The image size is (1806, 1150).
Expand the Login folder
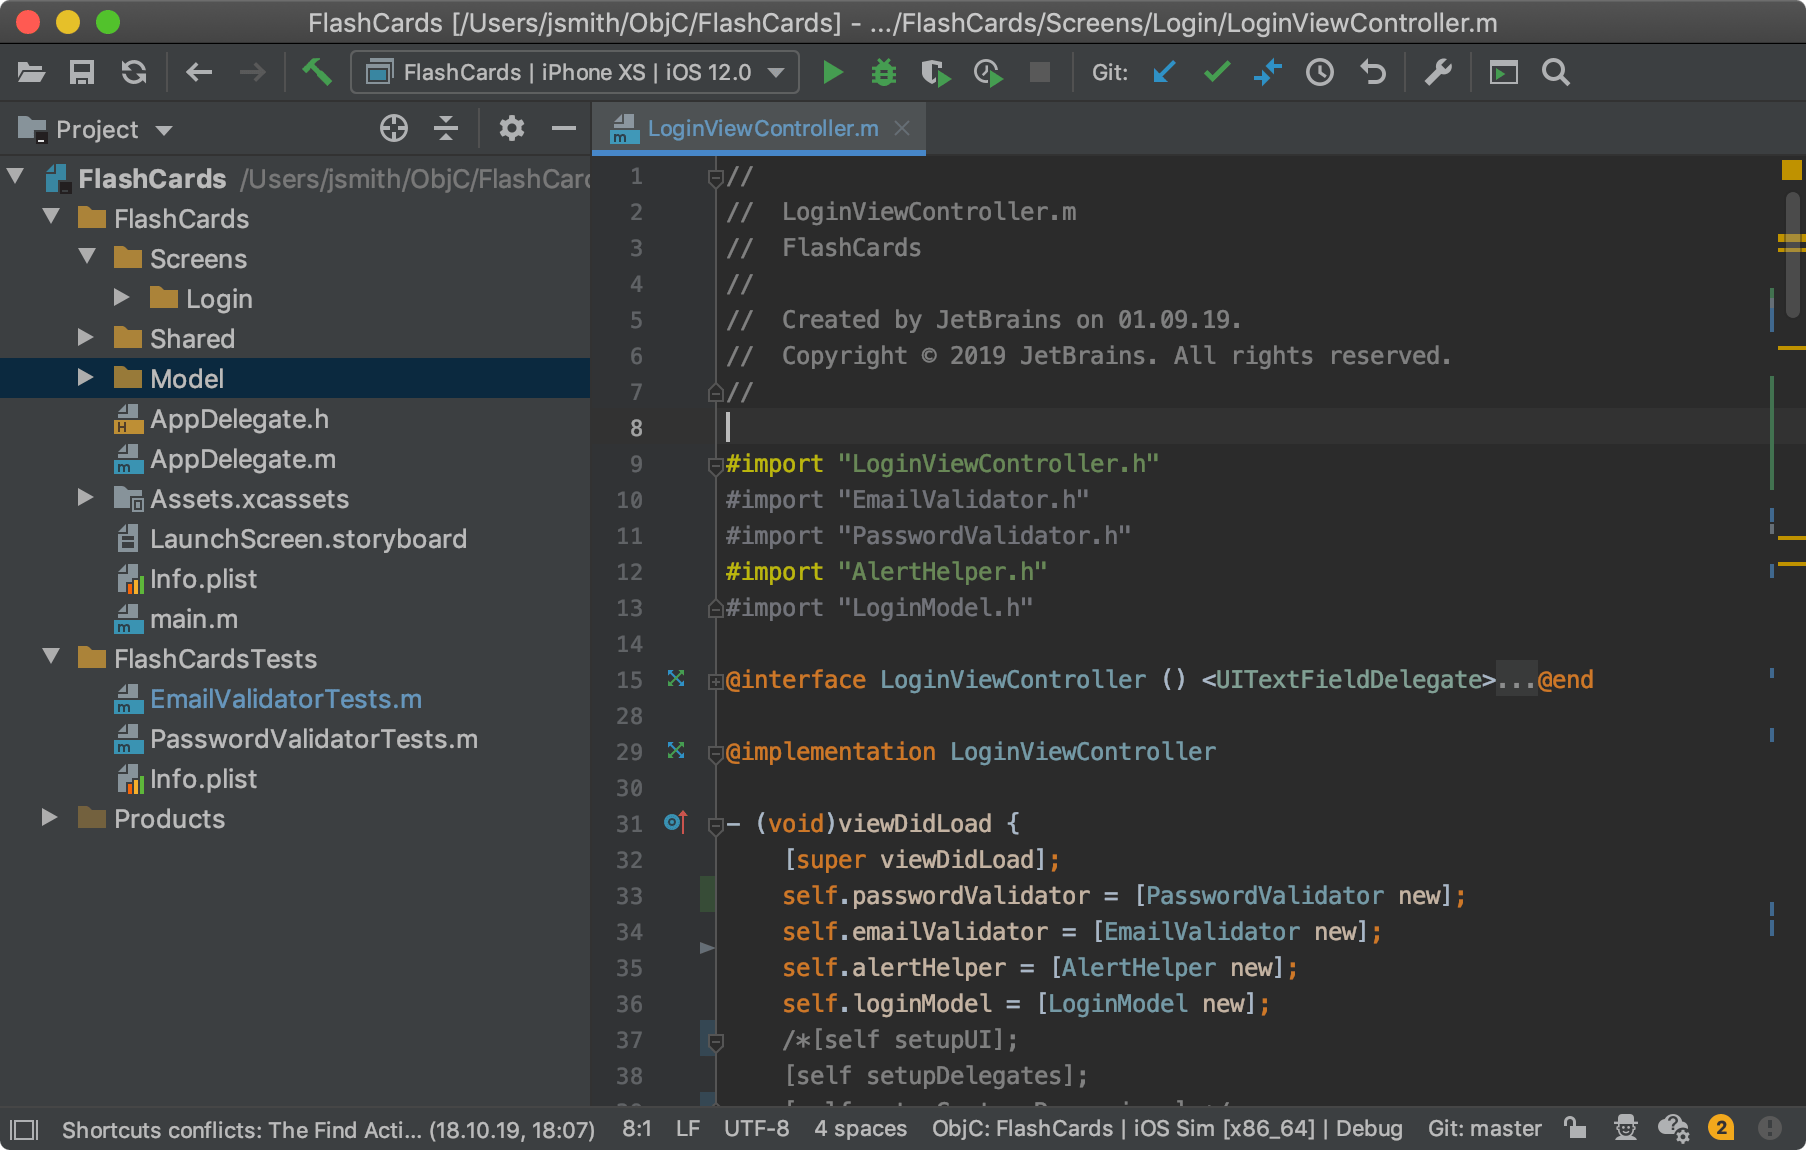(121, 297)
